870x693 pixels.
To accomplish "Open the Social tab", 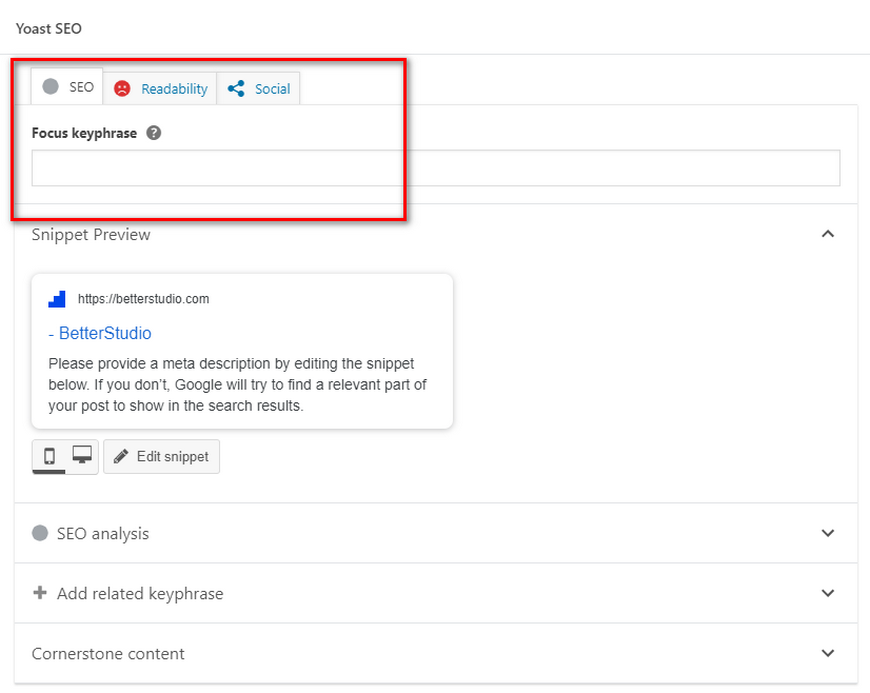I will [259, 89].
